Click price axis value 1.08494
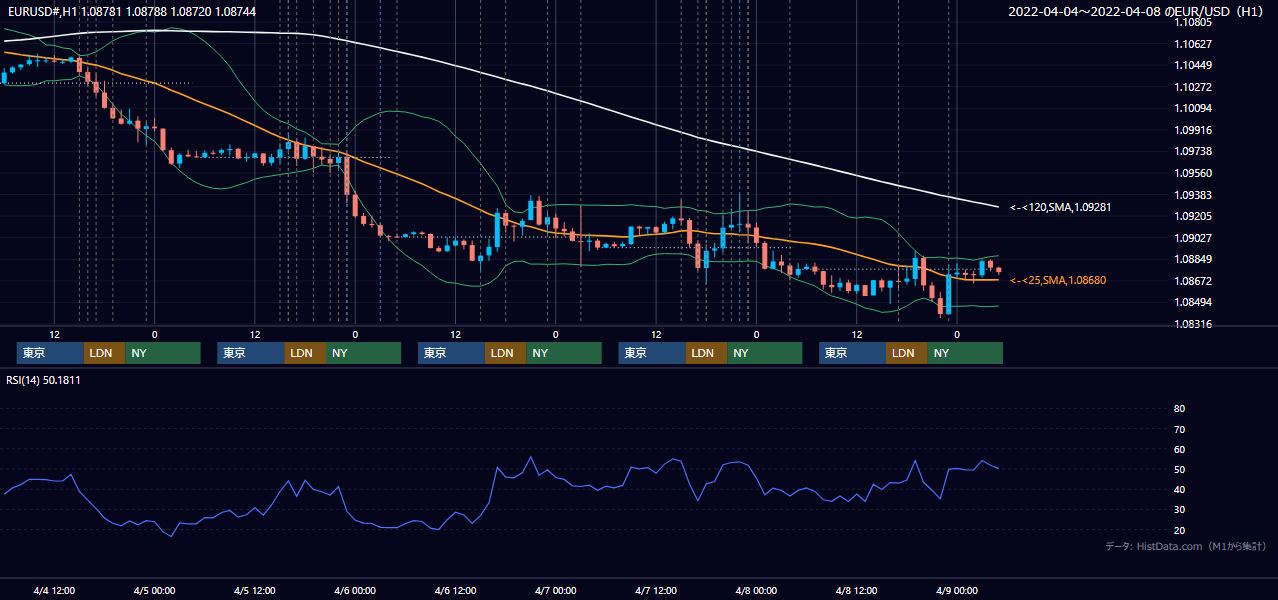The height and width of the screenshot is (600, 1278). (1193, 302)
